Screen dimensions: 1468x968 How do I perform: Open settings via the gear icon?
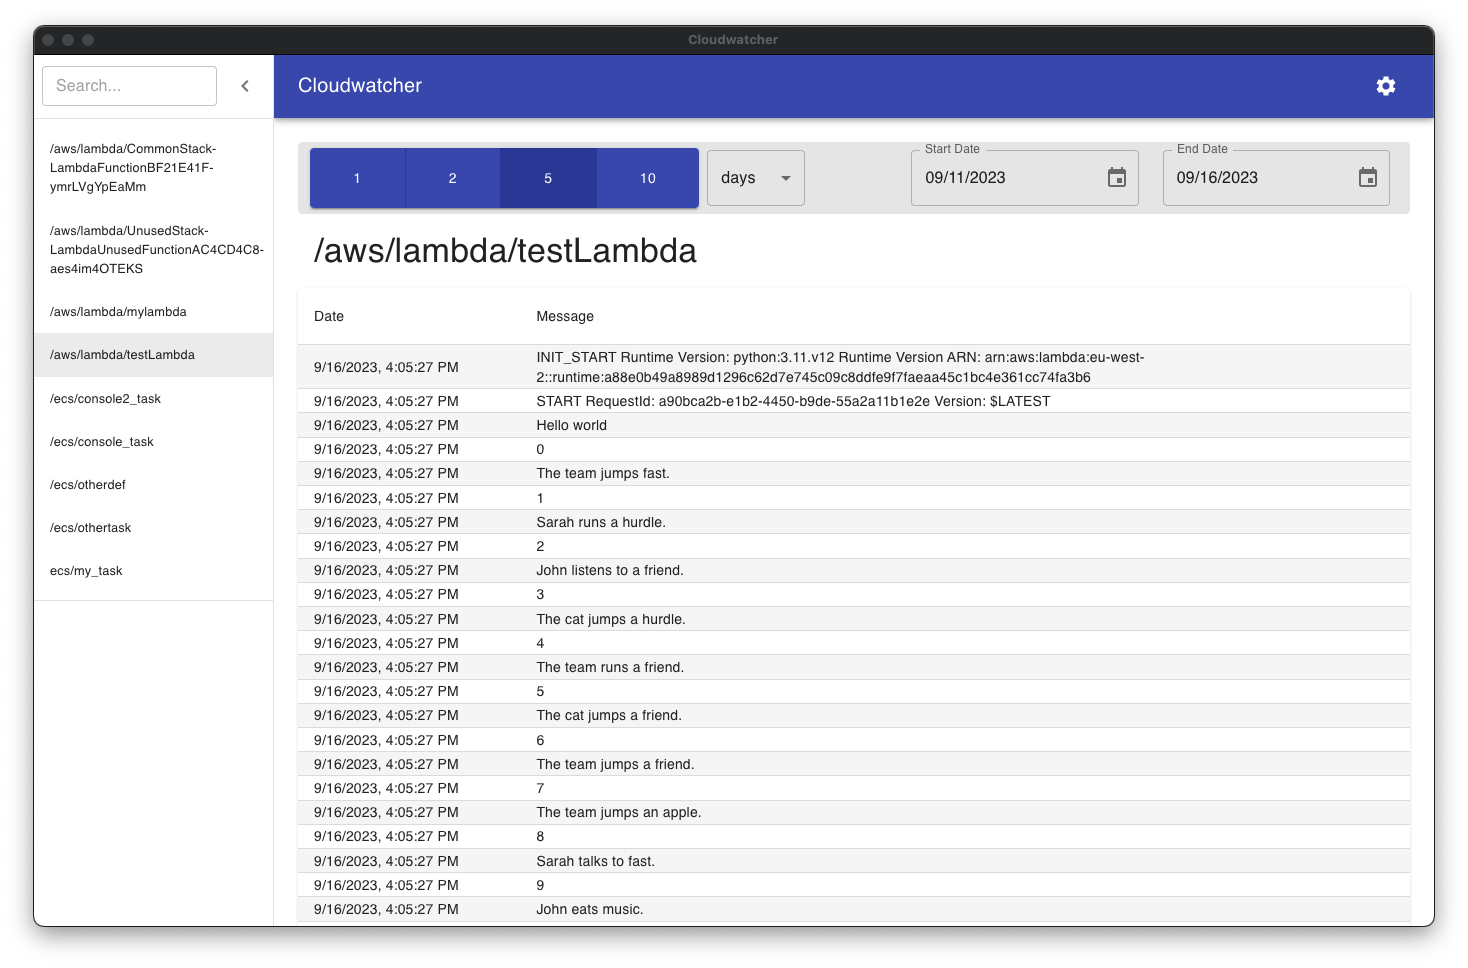[x=1385, y=86]
